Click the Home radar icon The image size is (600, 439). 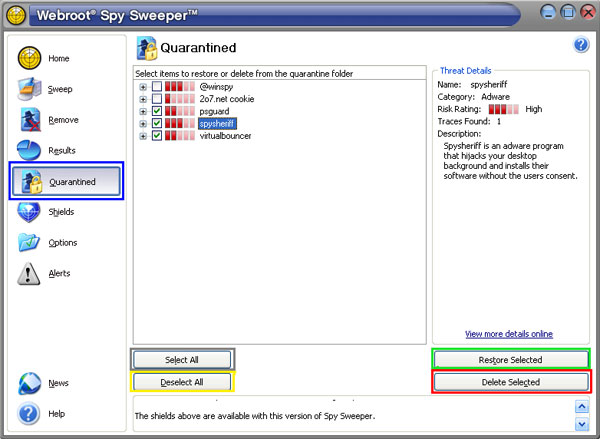tap(29, 58)
